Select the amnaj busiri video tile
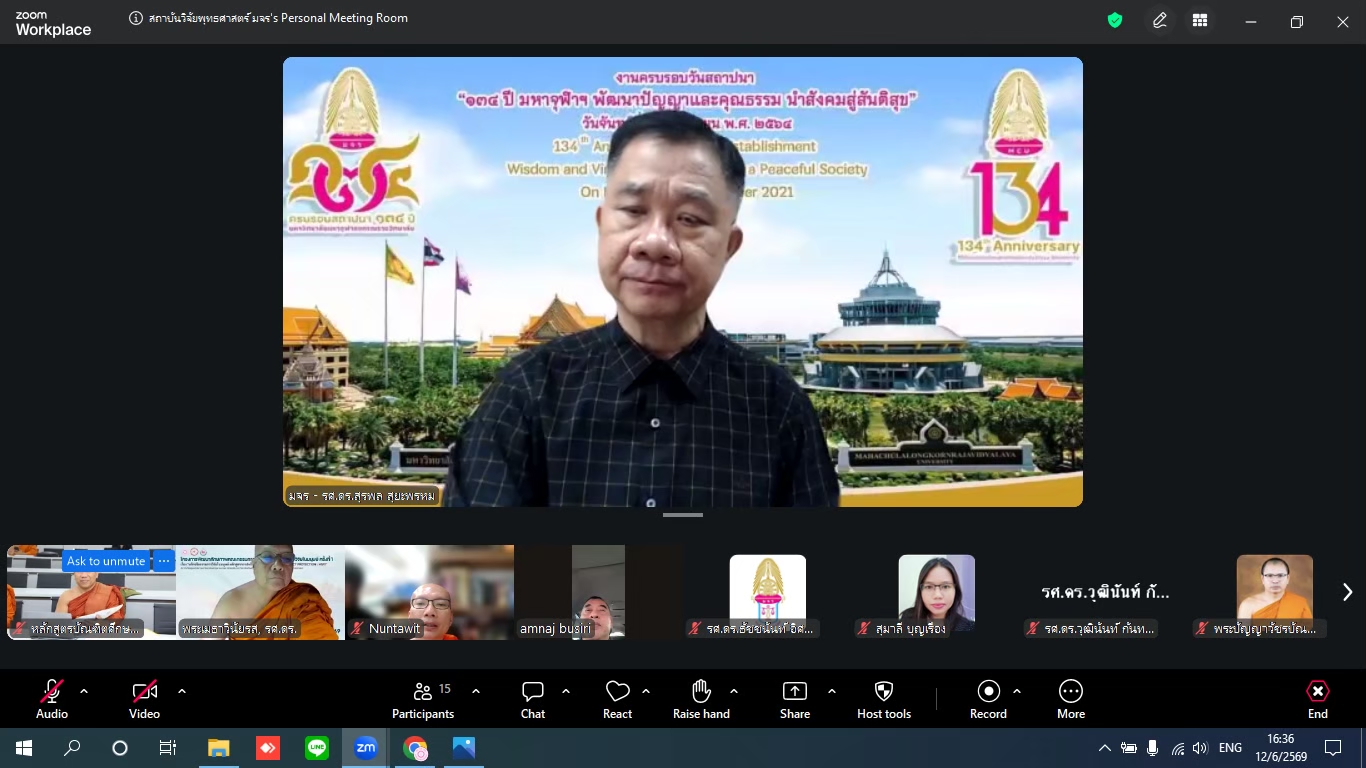This screenshot has width=1366, height=768. (599, 592)
